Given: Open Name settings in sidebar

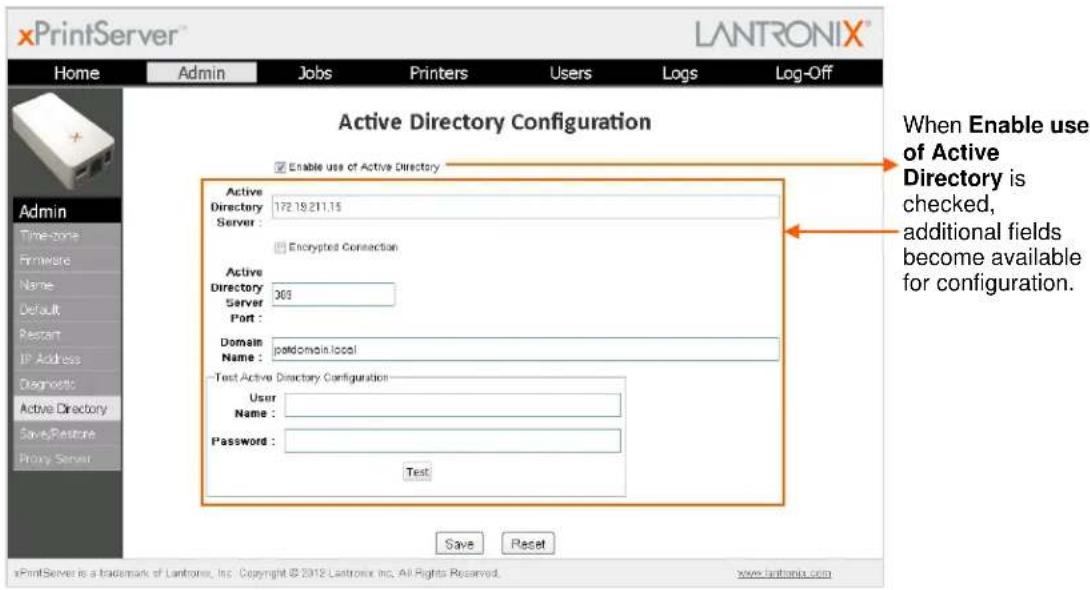Looking at the screenshot, I should coord(67,285).
